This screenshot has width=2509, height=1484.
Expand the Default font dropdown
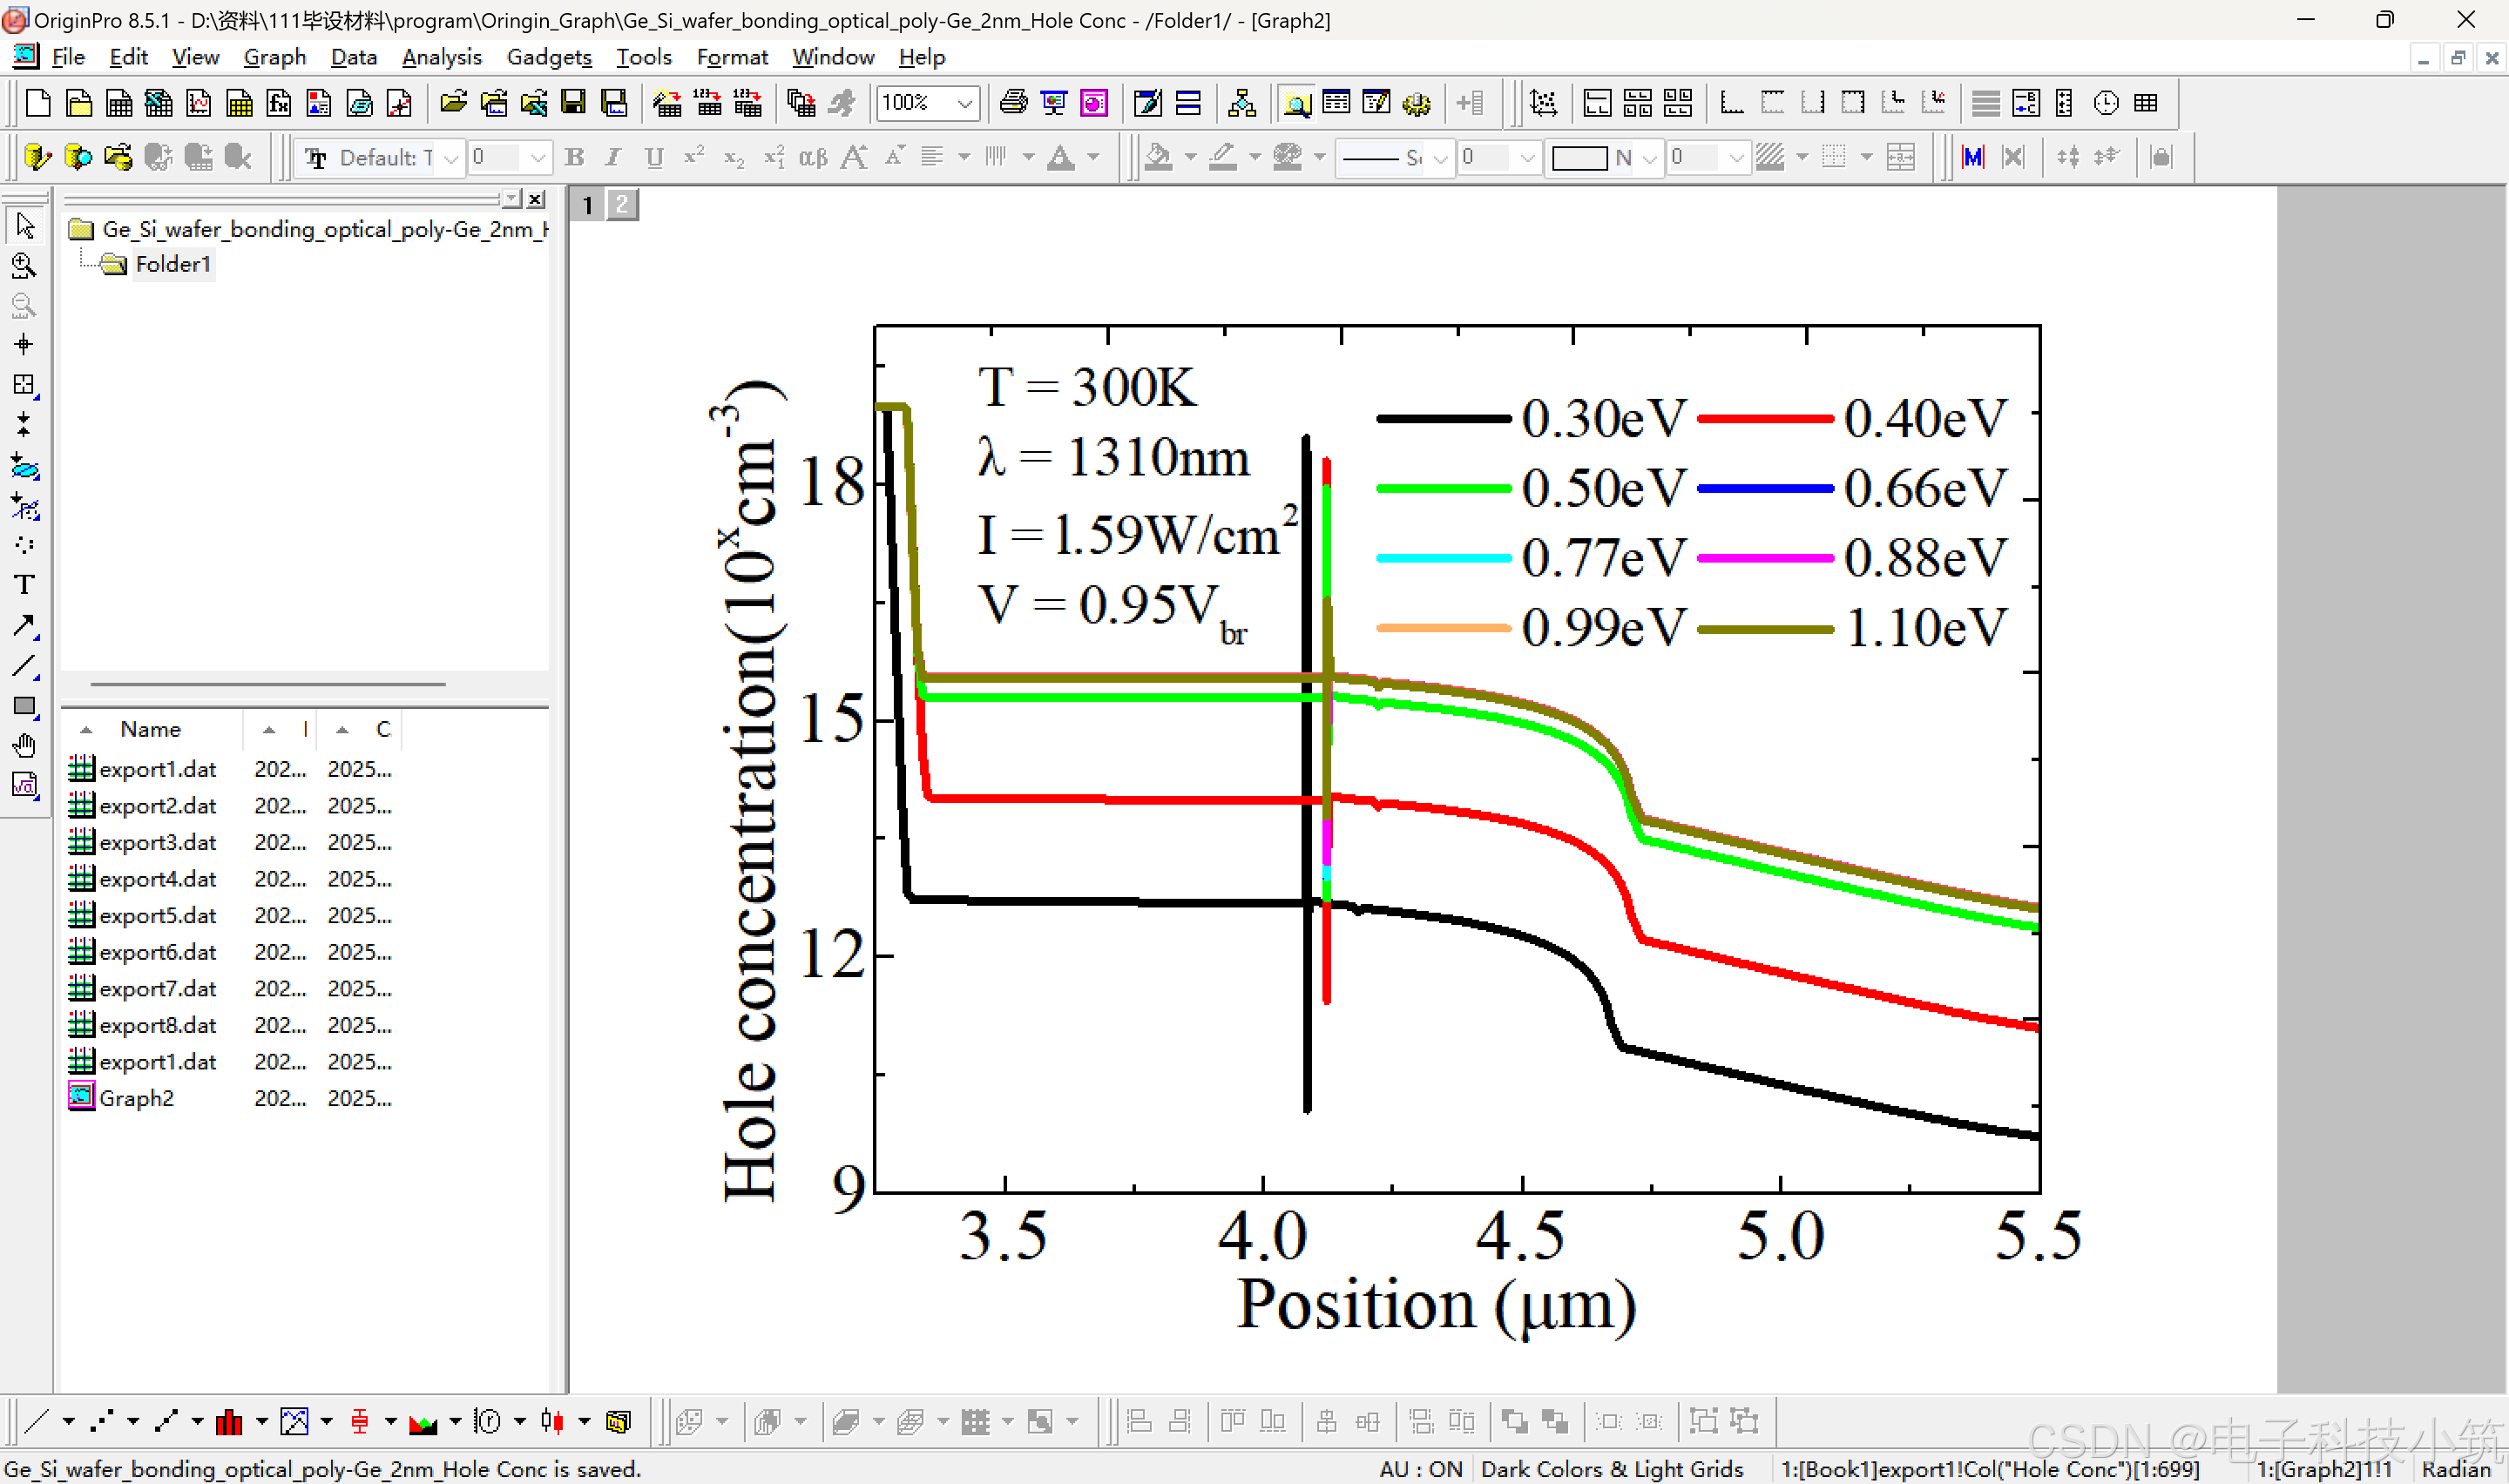451,158
